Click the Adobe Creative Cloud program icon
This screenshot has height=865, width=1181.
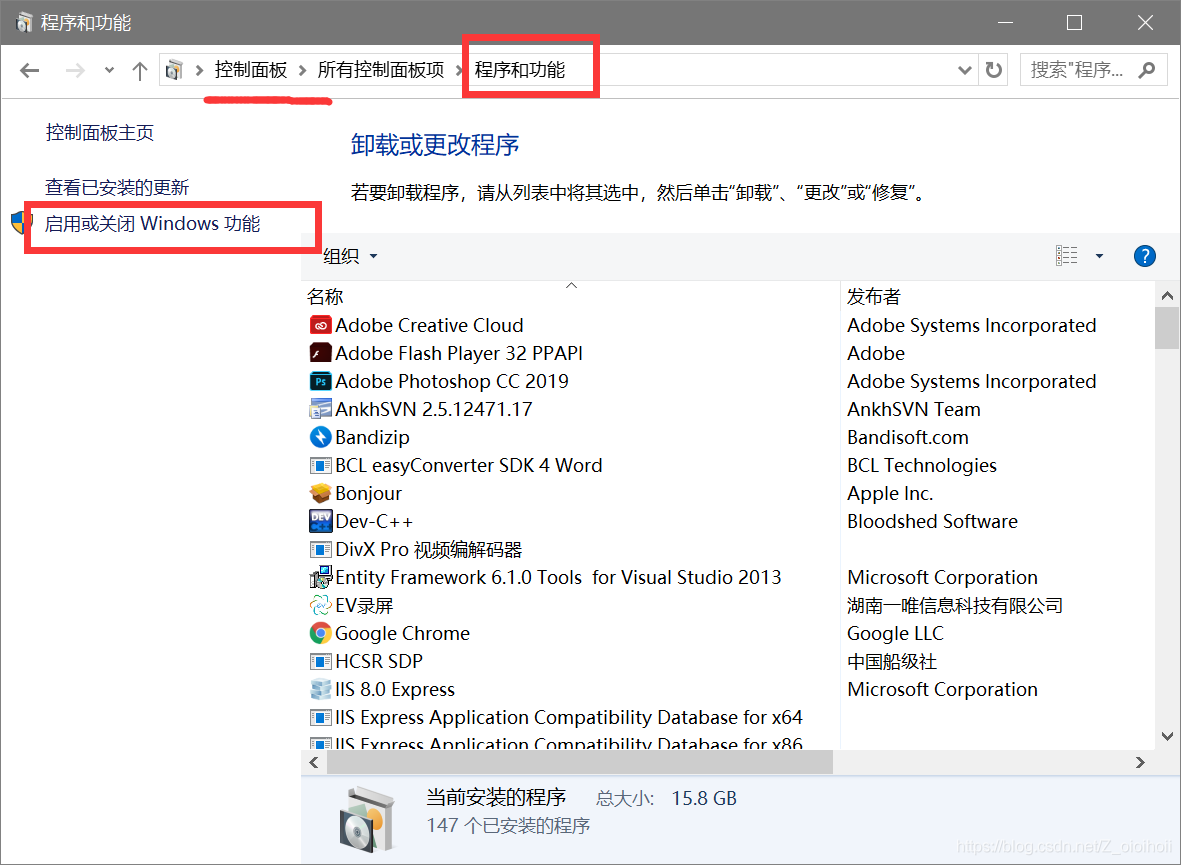coord(321,326)
